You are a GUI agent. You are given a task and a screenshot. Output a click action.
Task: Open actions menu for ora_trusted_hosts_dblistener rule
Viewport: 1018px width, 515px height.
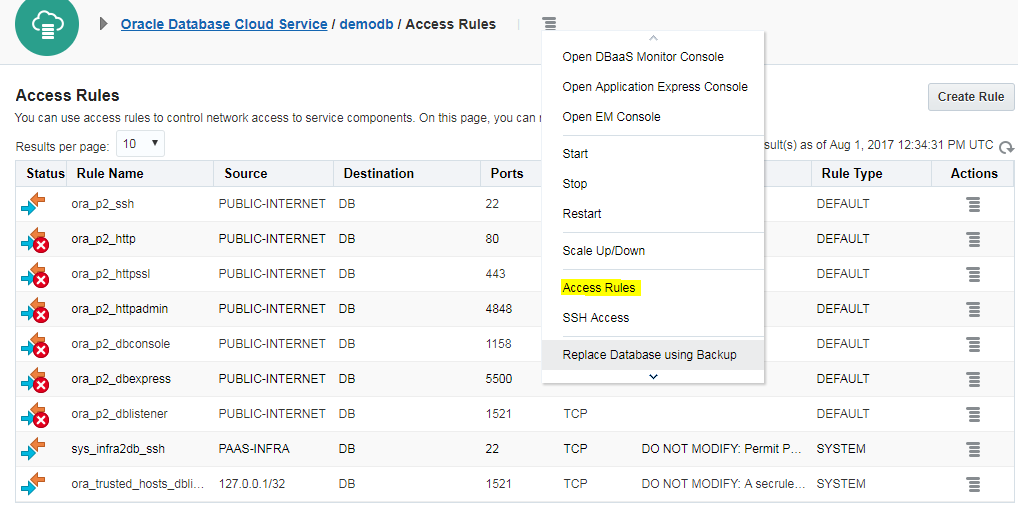tap(972, 484)
